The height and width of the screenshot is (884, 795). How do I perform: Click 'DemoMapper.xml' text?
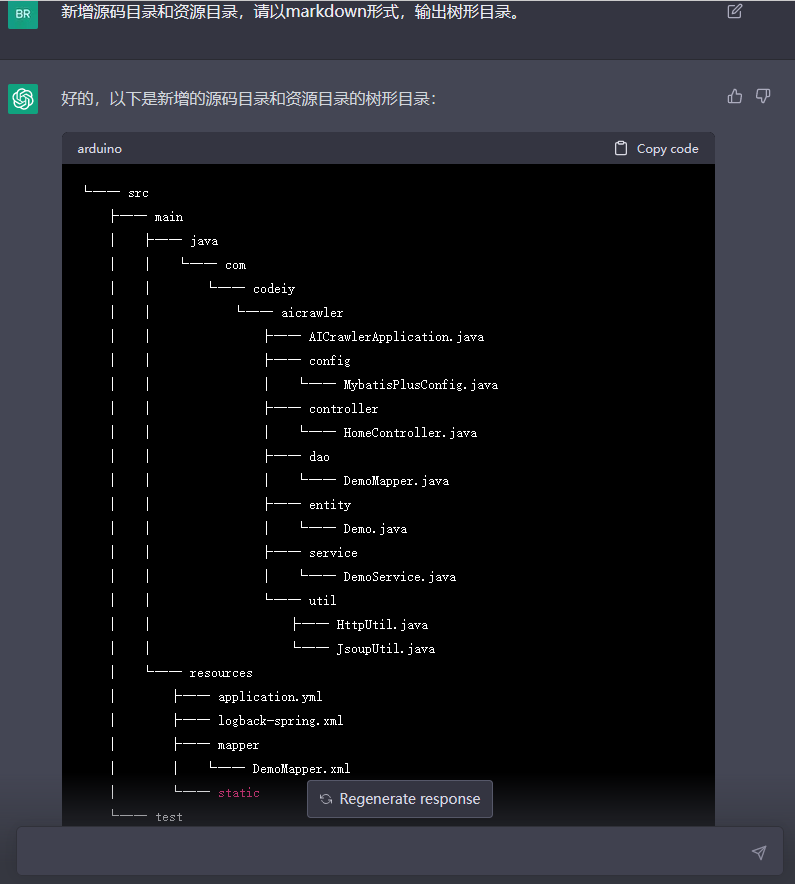pos(302,769)
